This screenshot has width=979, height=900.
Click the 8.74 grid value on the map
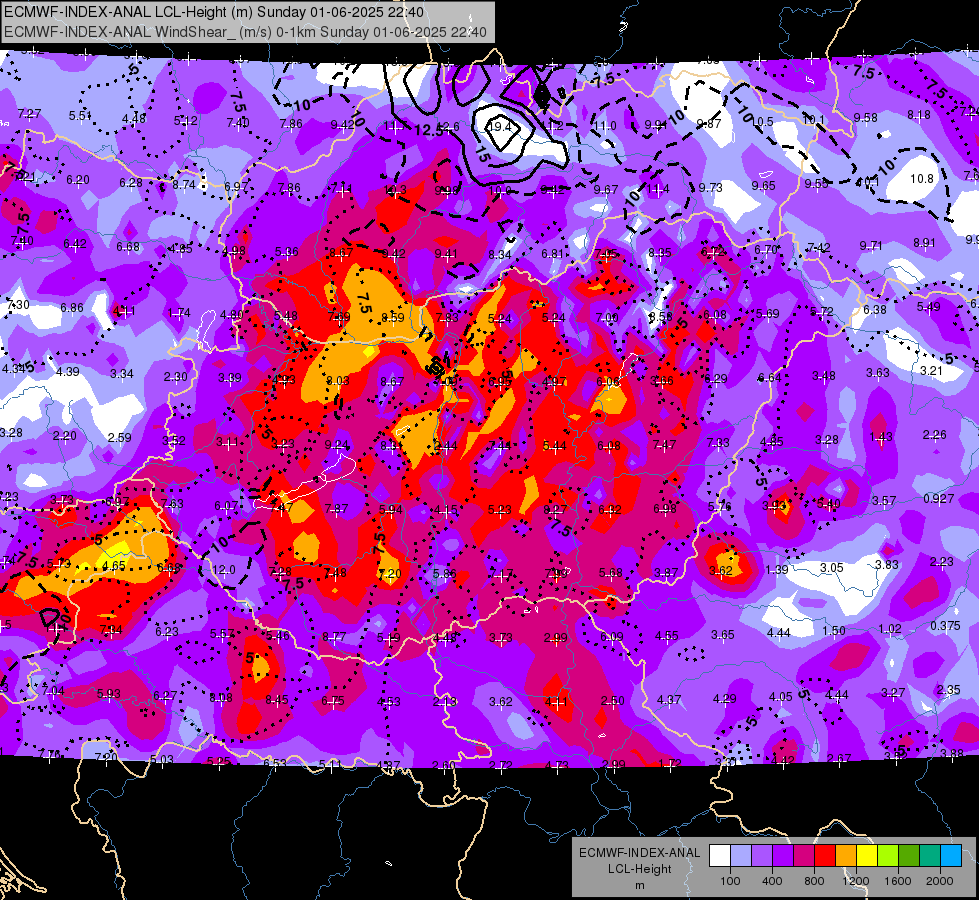[x=184, y=185]
